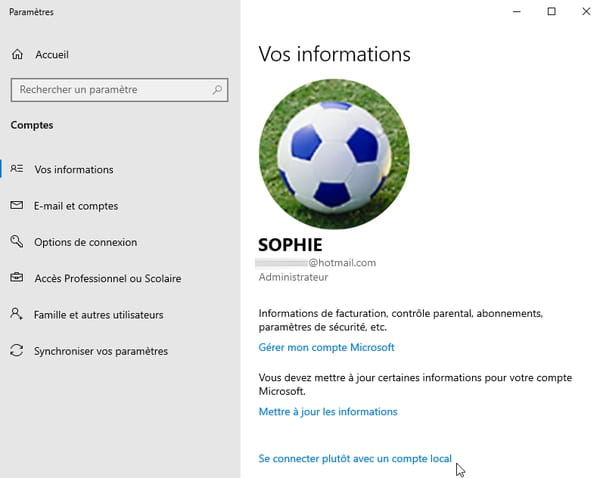Maximize the Paramètres window

[x=551, y=11]
